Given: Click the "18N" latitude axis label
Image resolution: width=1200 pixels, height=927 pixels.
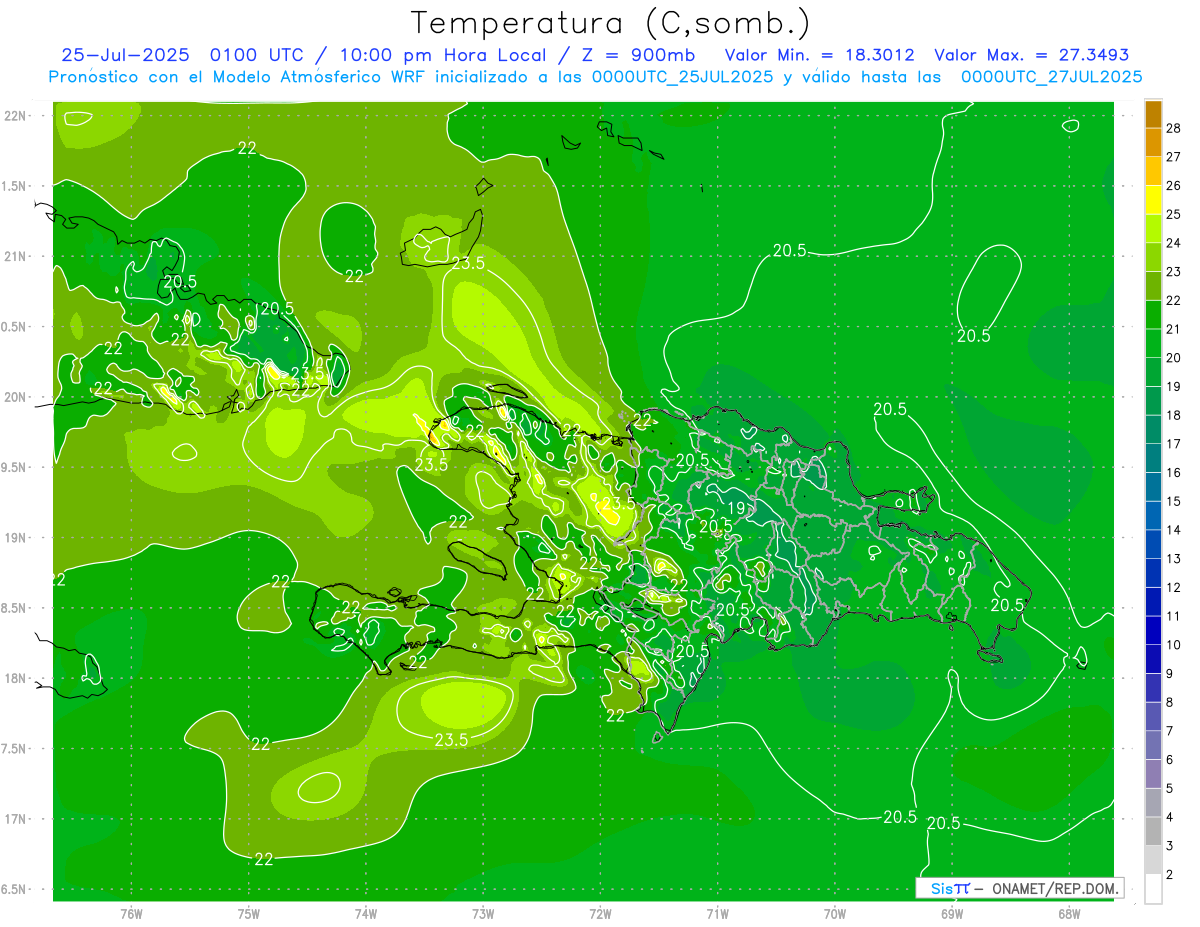Looking at the screenshot, I should 15,679.
